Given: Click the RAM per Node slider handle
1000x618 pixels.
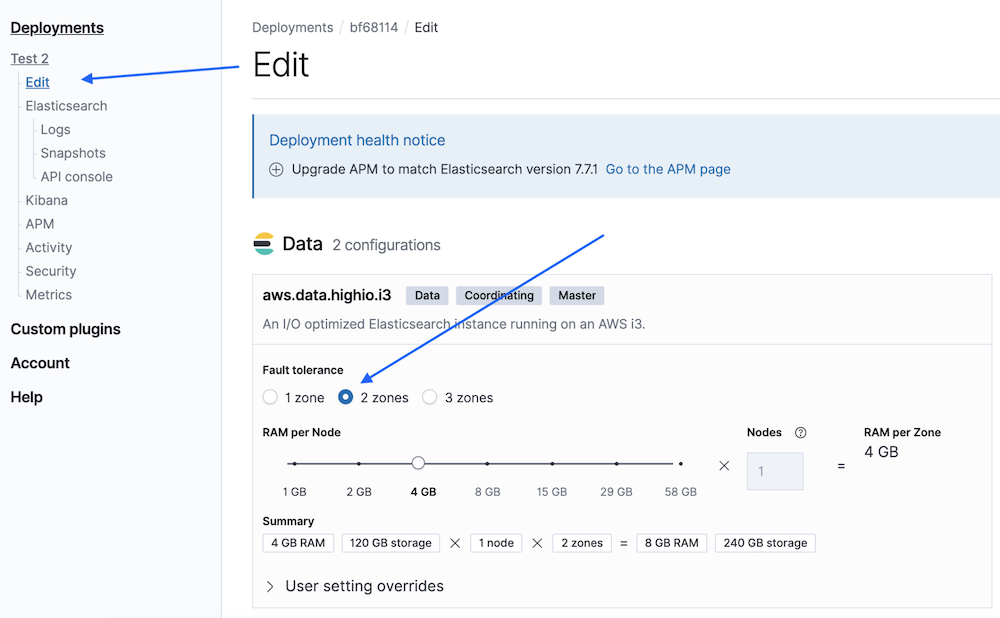Looking at the screenshot, I should (x=418, y=463).
